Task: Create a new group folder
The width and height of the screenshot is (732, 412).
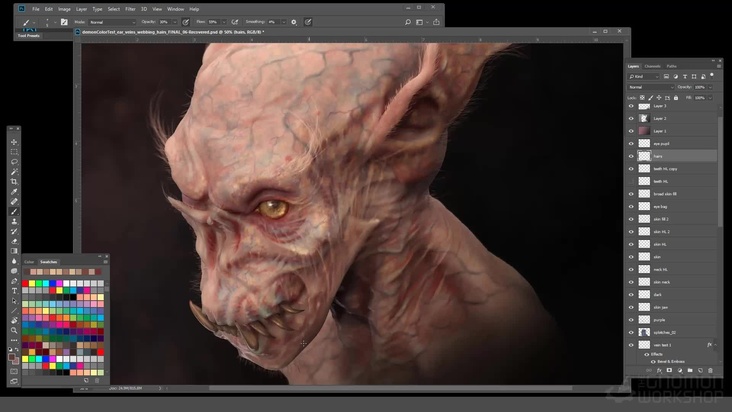Action: coord(690,370)
